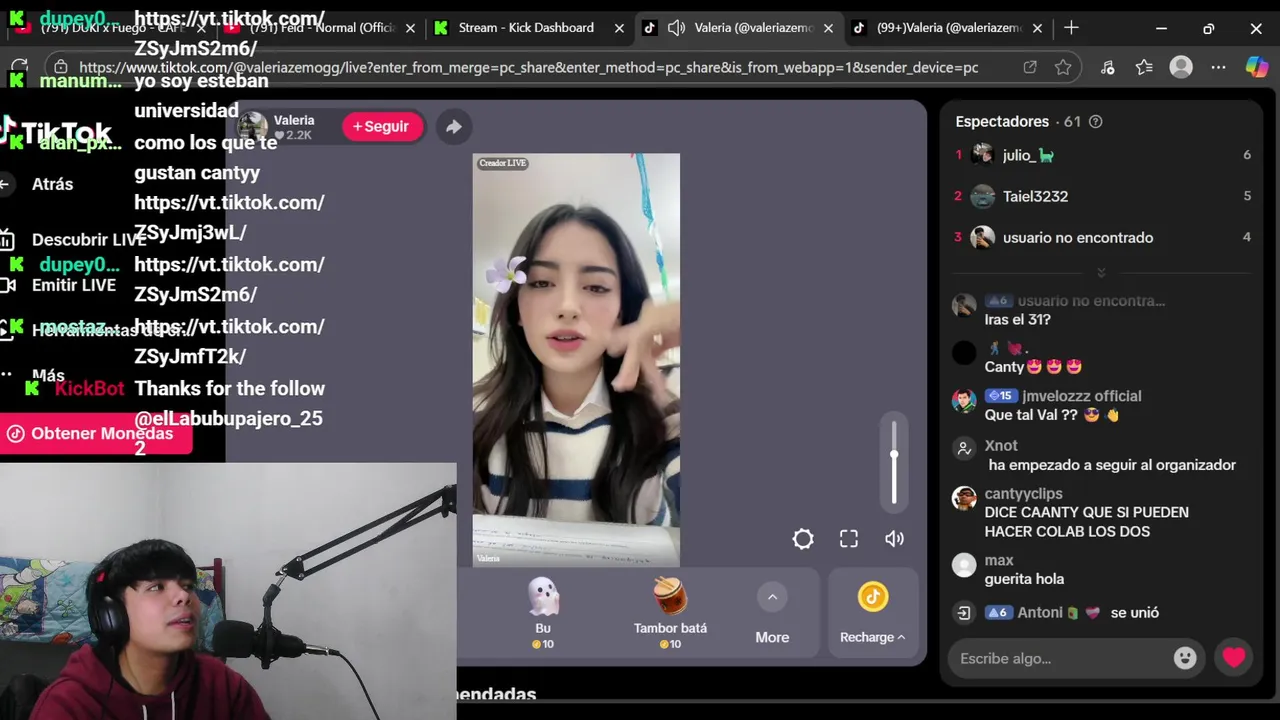Open a new browser tab
The height and width of the screenshot is (720, 1280).
(1071, 28)
